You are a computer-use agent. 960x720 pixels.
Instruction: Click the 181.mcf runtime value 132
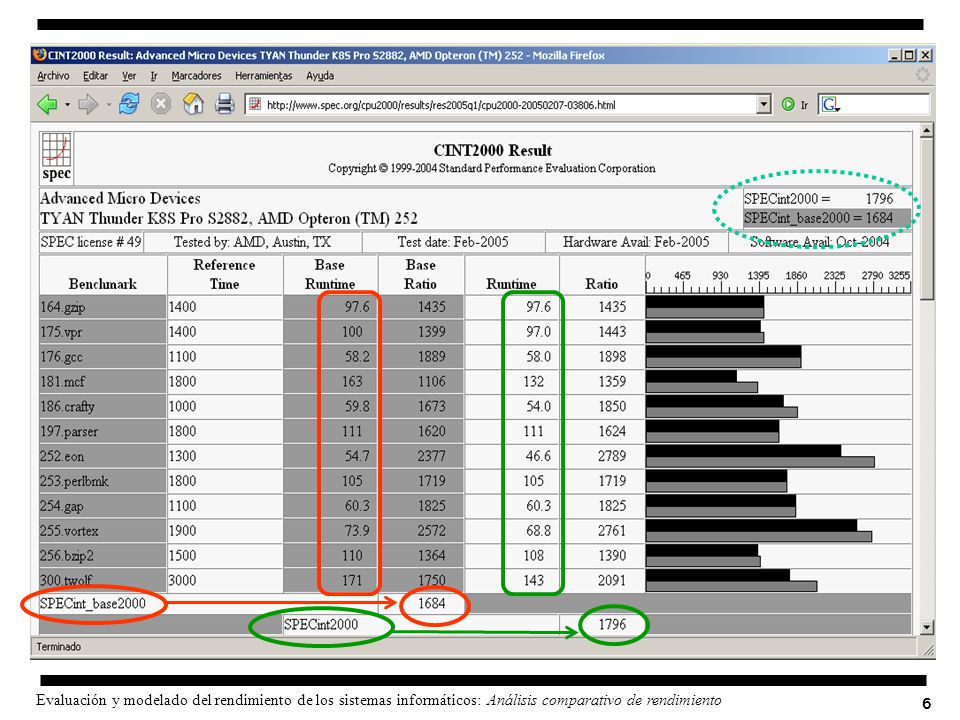533,381
